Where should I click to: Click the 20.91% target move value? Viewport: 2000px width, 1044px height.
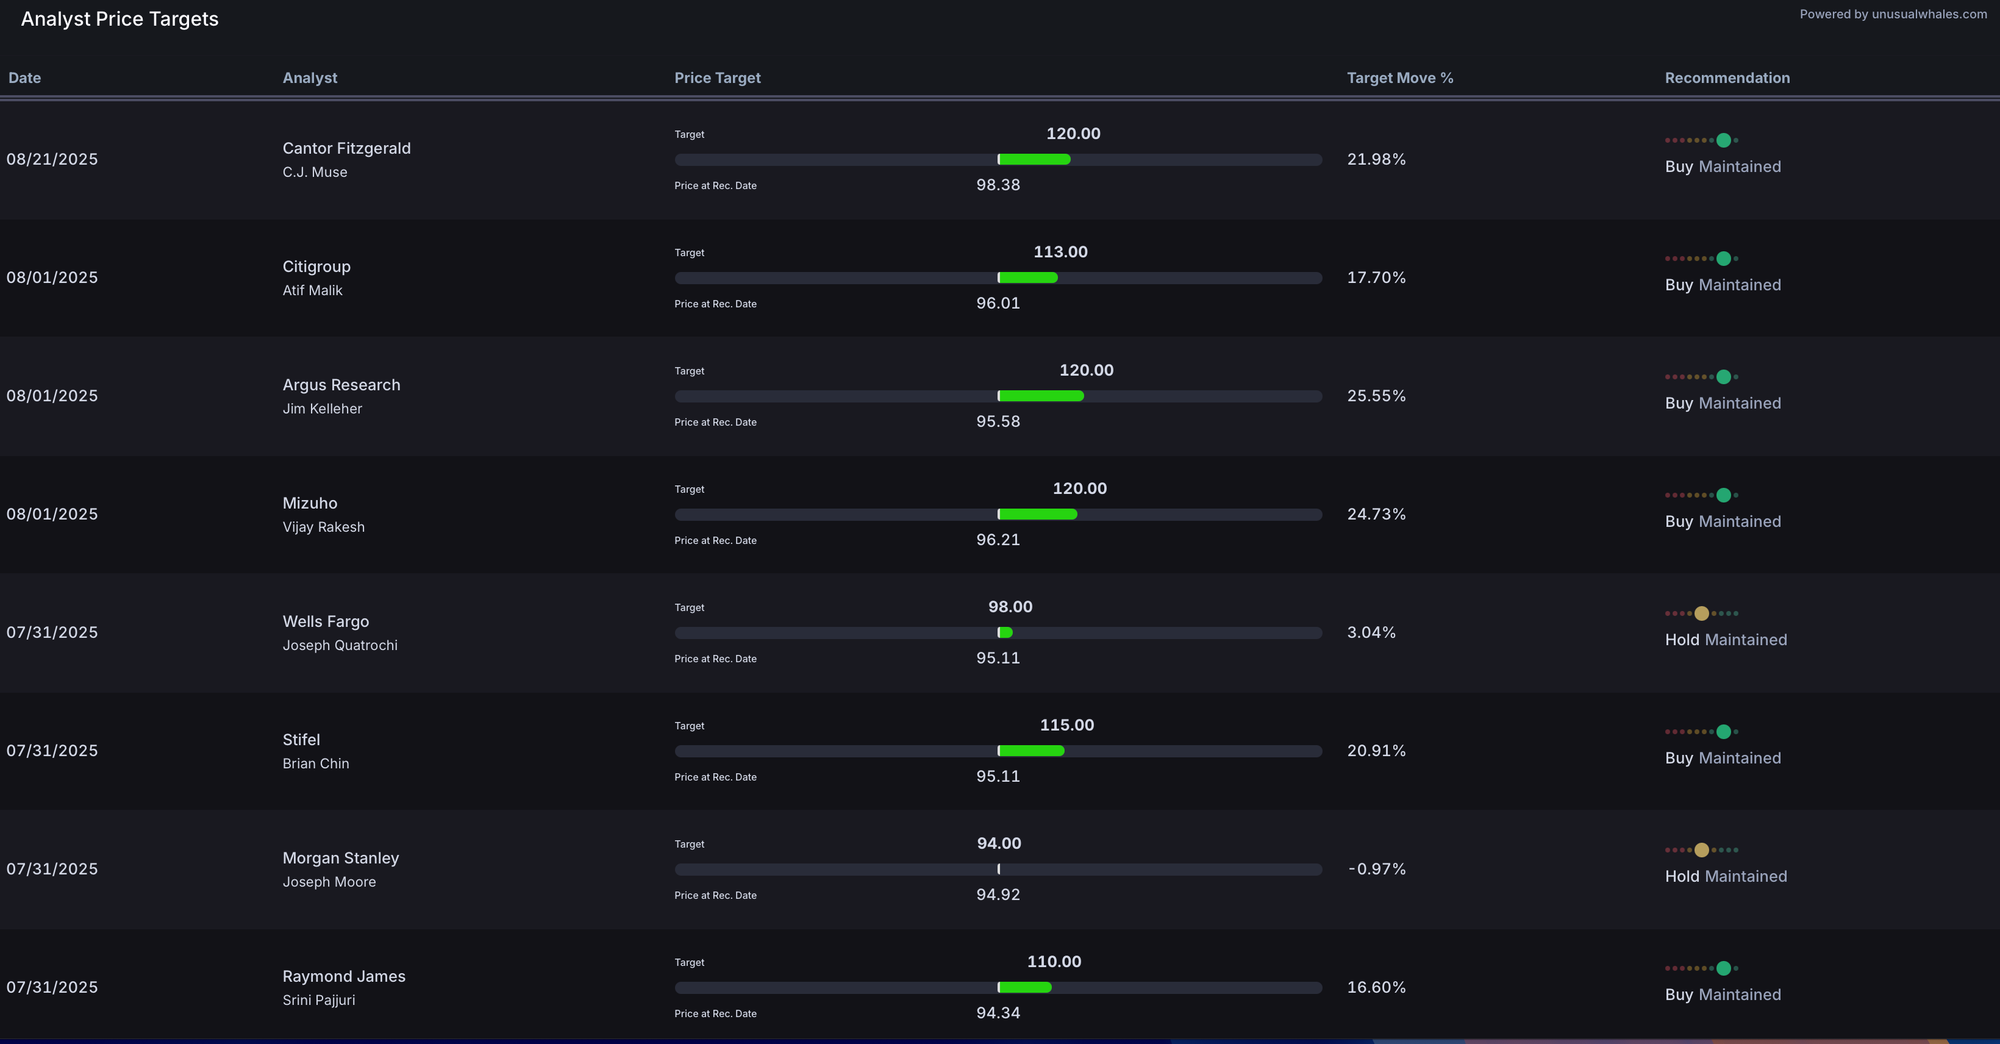click(1376, 751)
